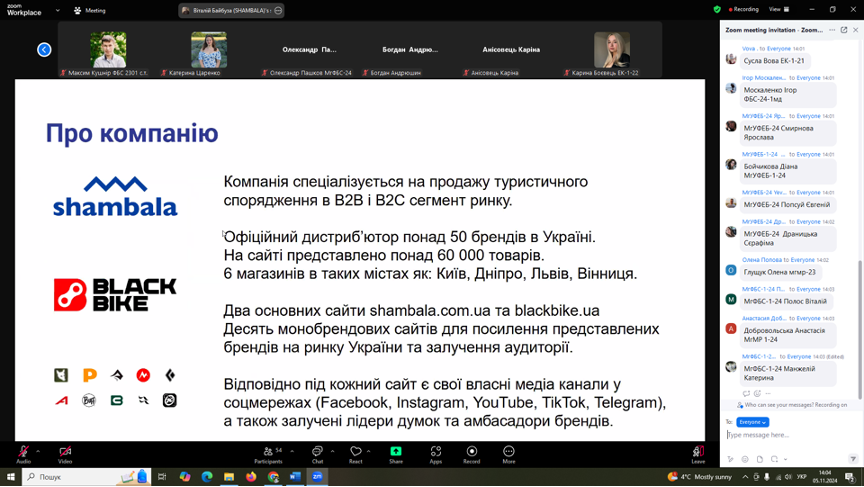864x487 pixels.
Task: Click the chat message input field
Action: point(791,435)
